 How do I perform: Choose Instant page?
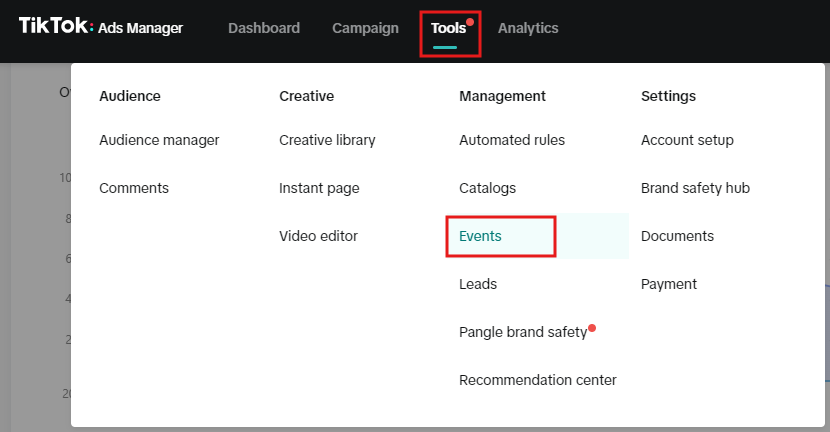[319, 188]
